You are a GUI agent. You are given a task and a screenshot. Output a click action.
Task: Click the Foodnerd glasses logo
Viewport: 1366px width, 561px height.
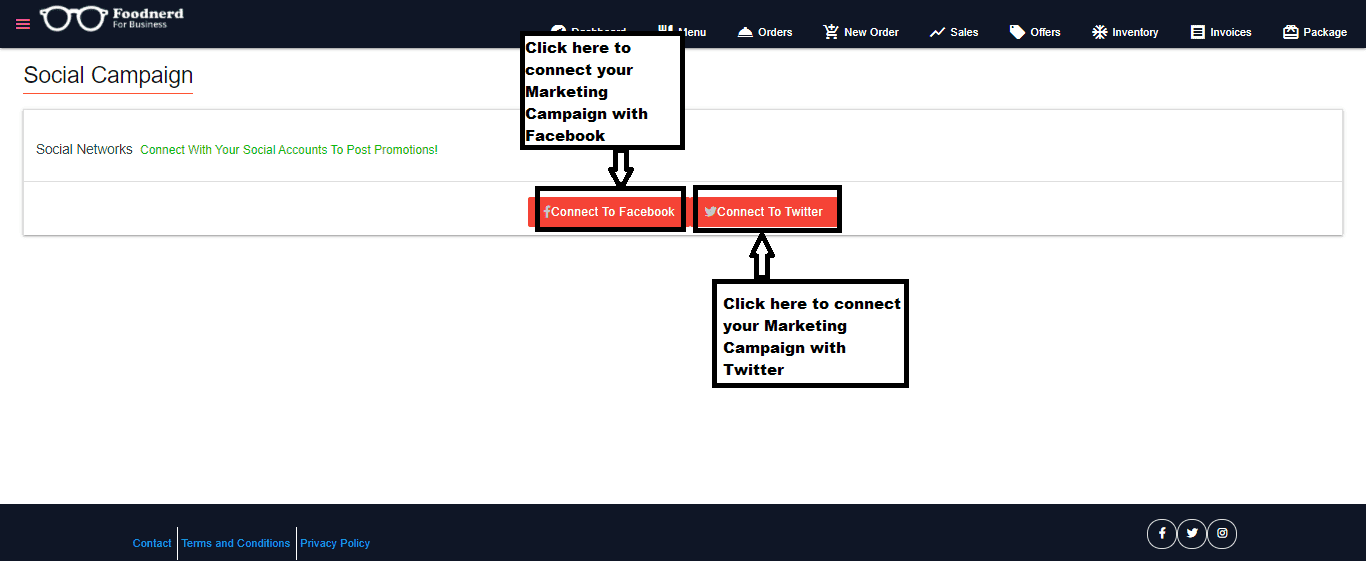tap(73, 18)
